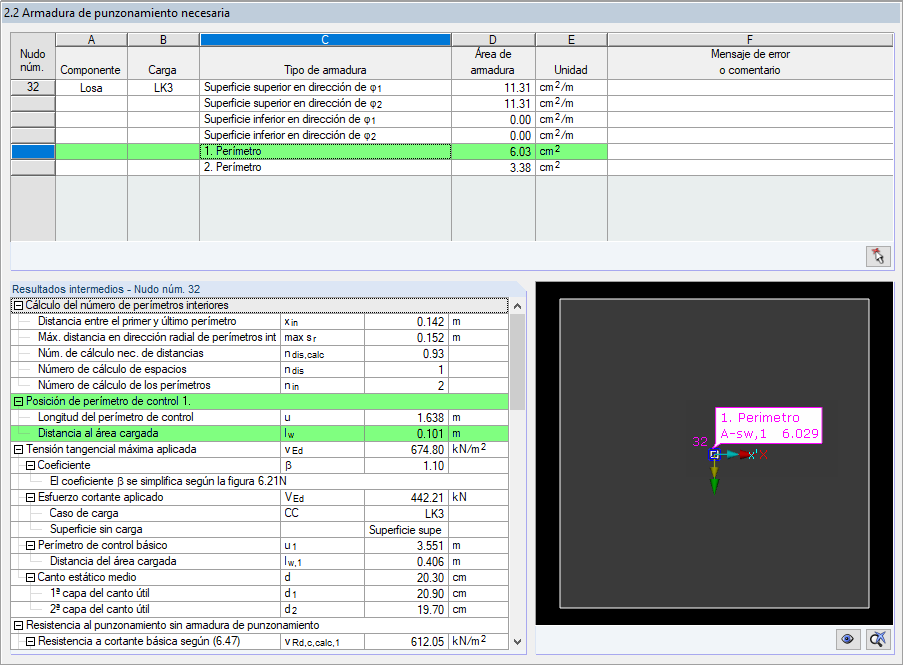Screen dimensions: 903x665
Task: Click the 3.38 area value cell
Action: [x=493, y=168]
